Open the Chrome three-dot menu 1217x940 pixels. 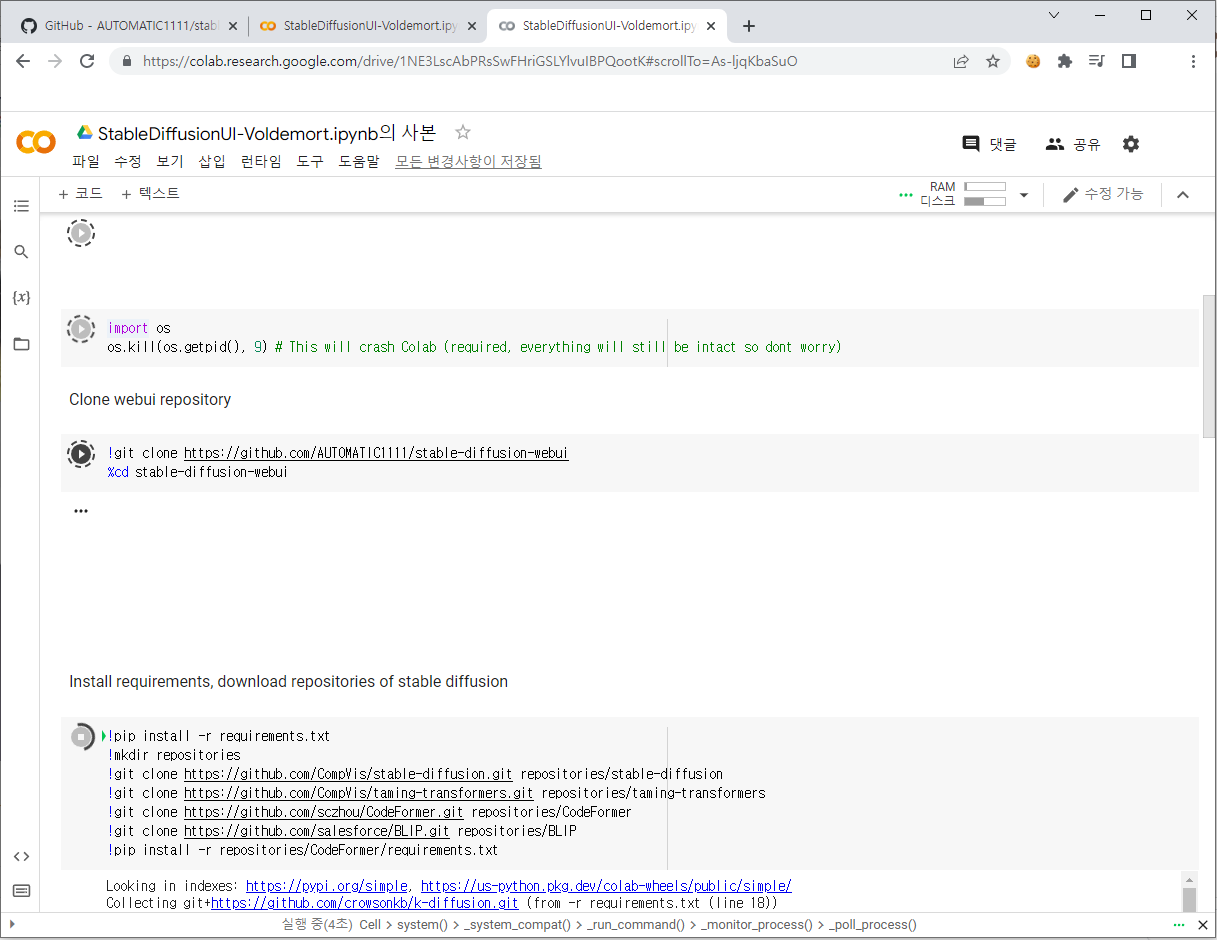click(x=1193, y=61)
